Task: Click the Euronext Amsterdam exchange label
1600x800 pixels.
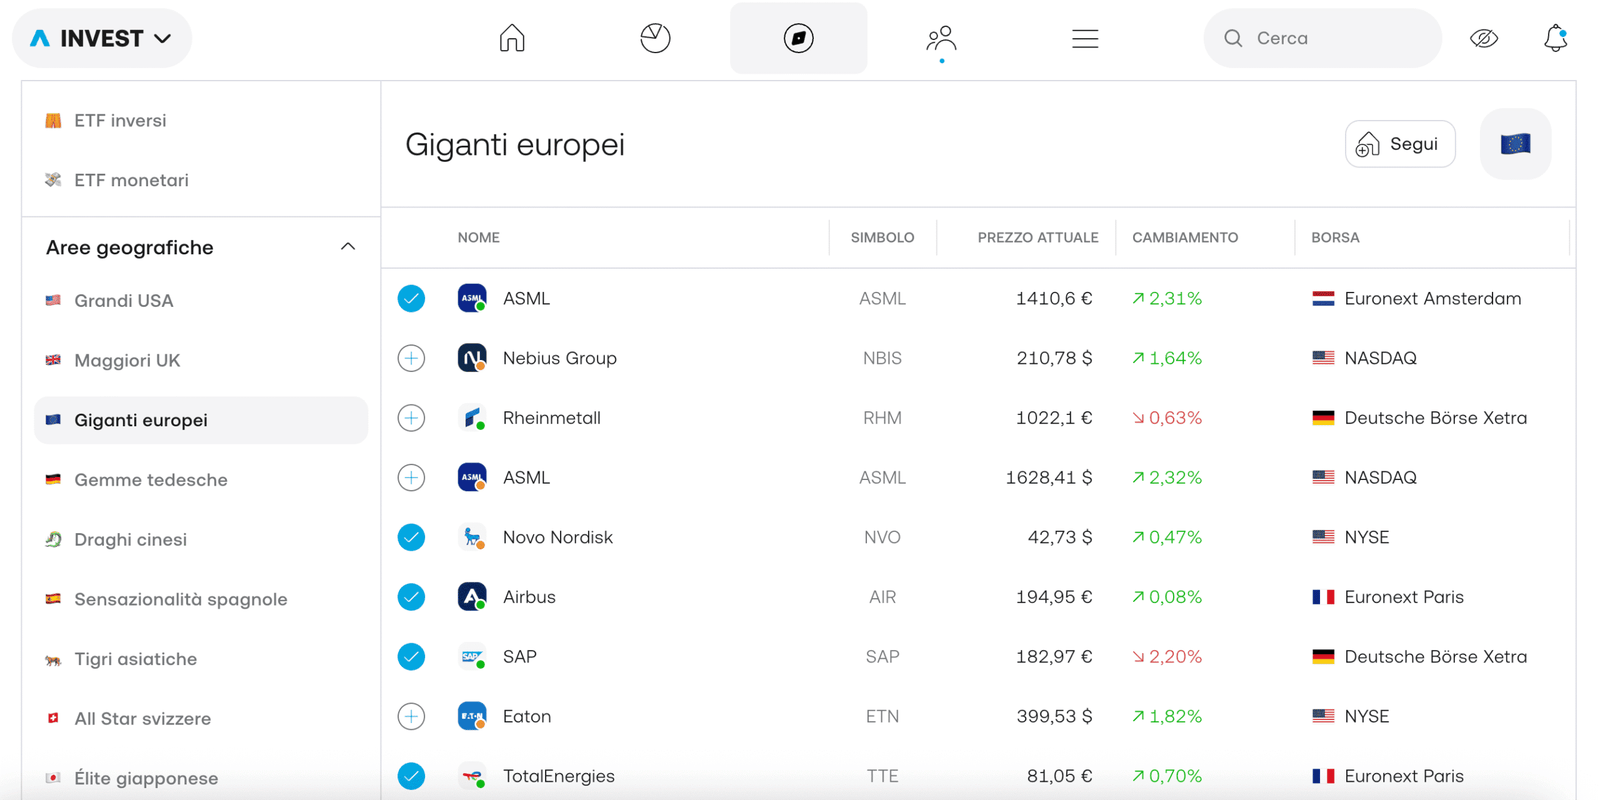Action: pyautogui.click(x=1433, y=298)
